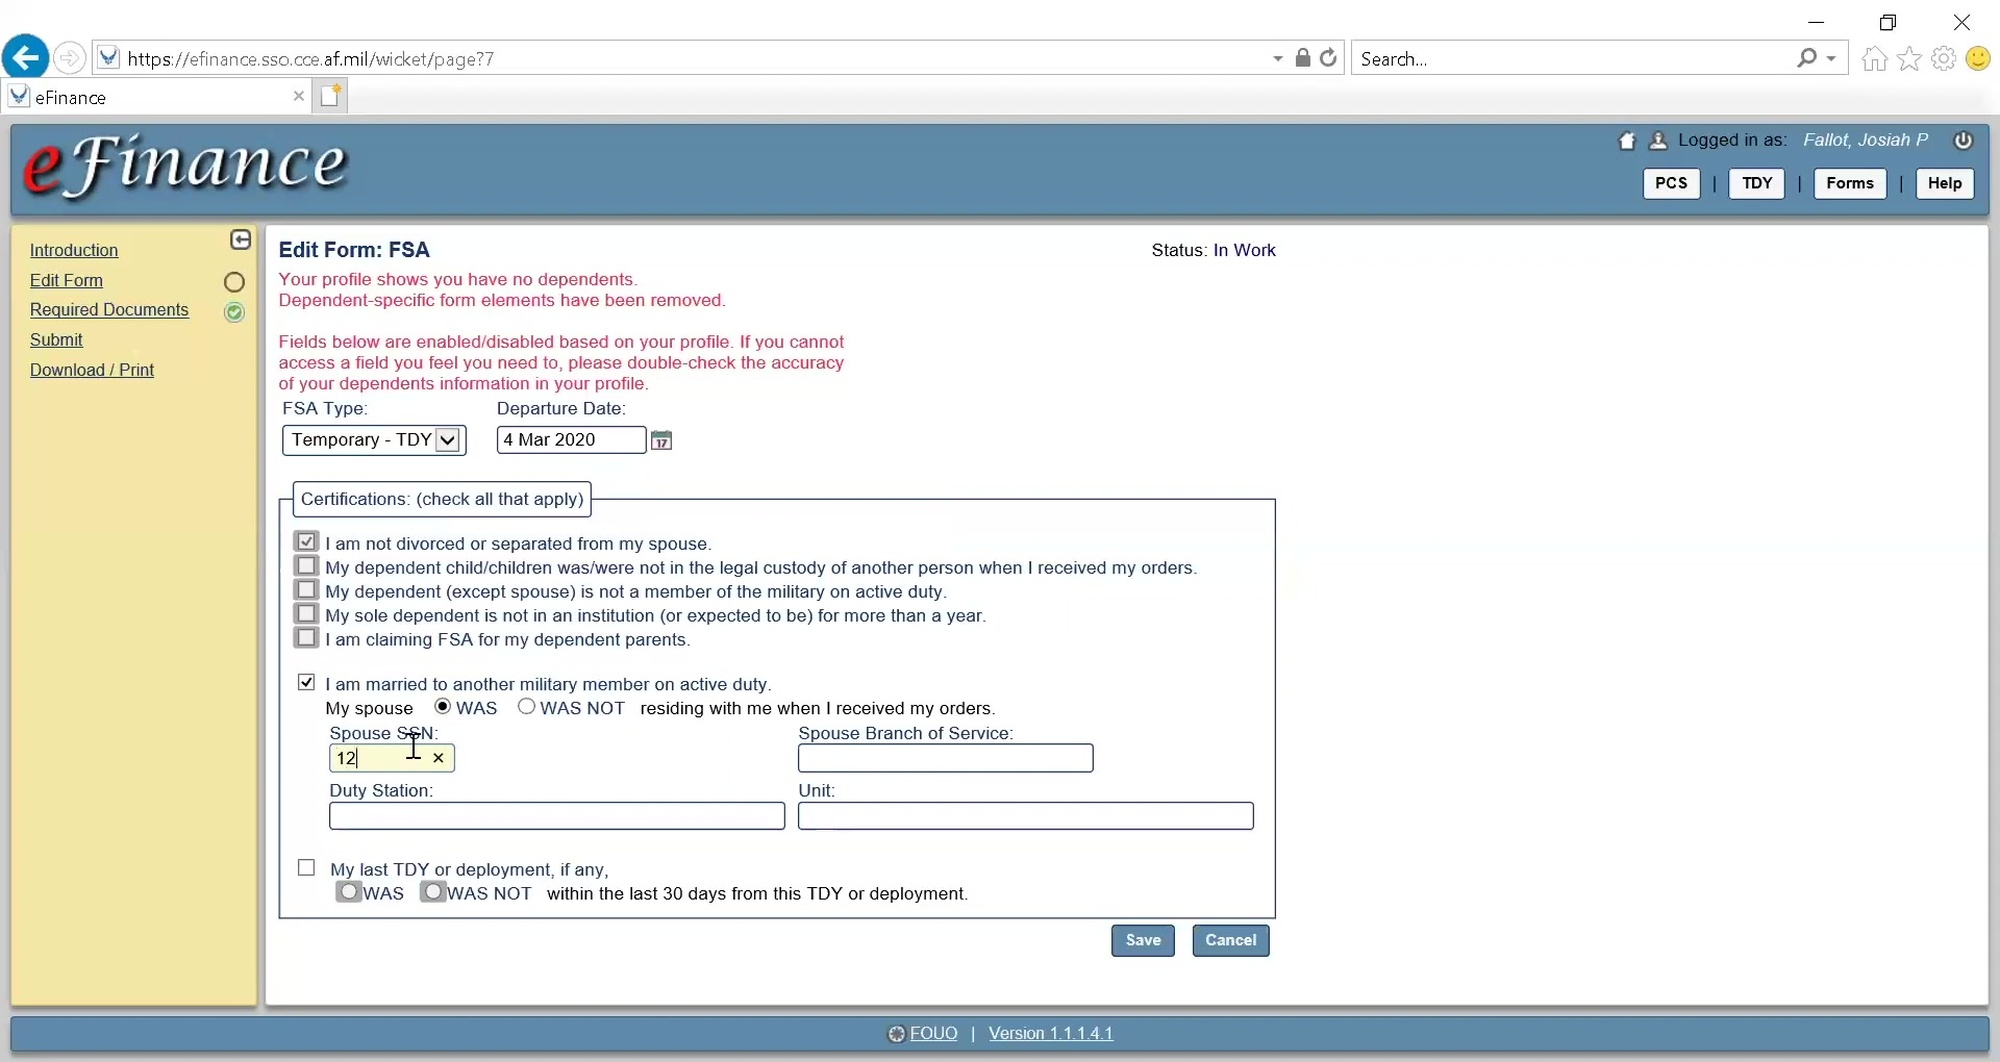Screen dimensions: 2000x1062
Task: Click the security lock icon in the address bar
Action: [1302, 58]
